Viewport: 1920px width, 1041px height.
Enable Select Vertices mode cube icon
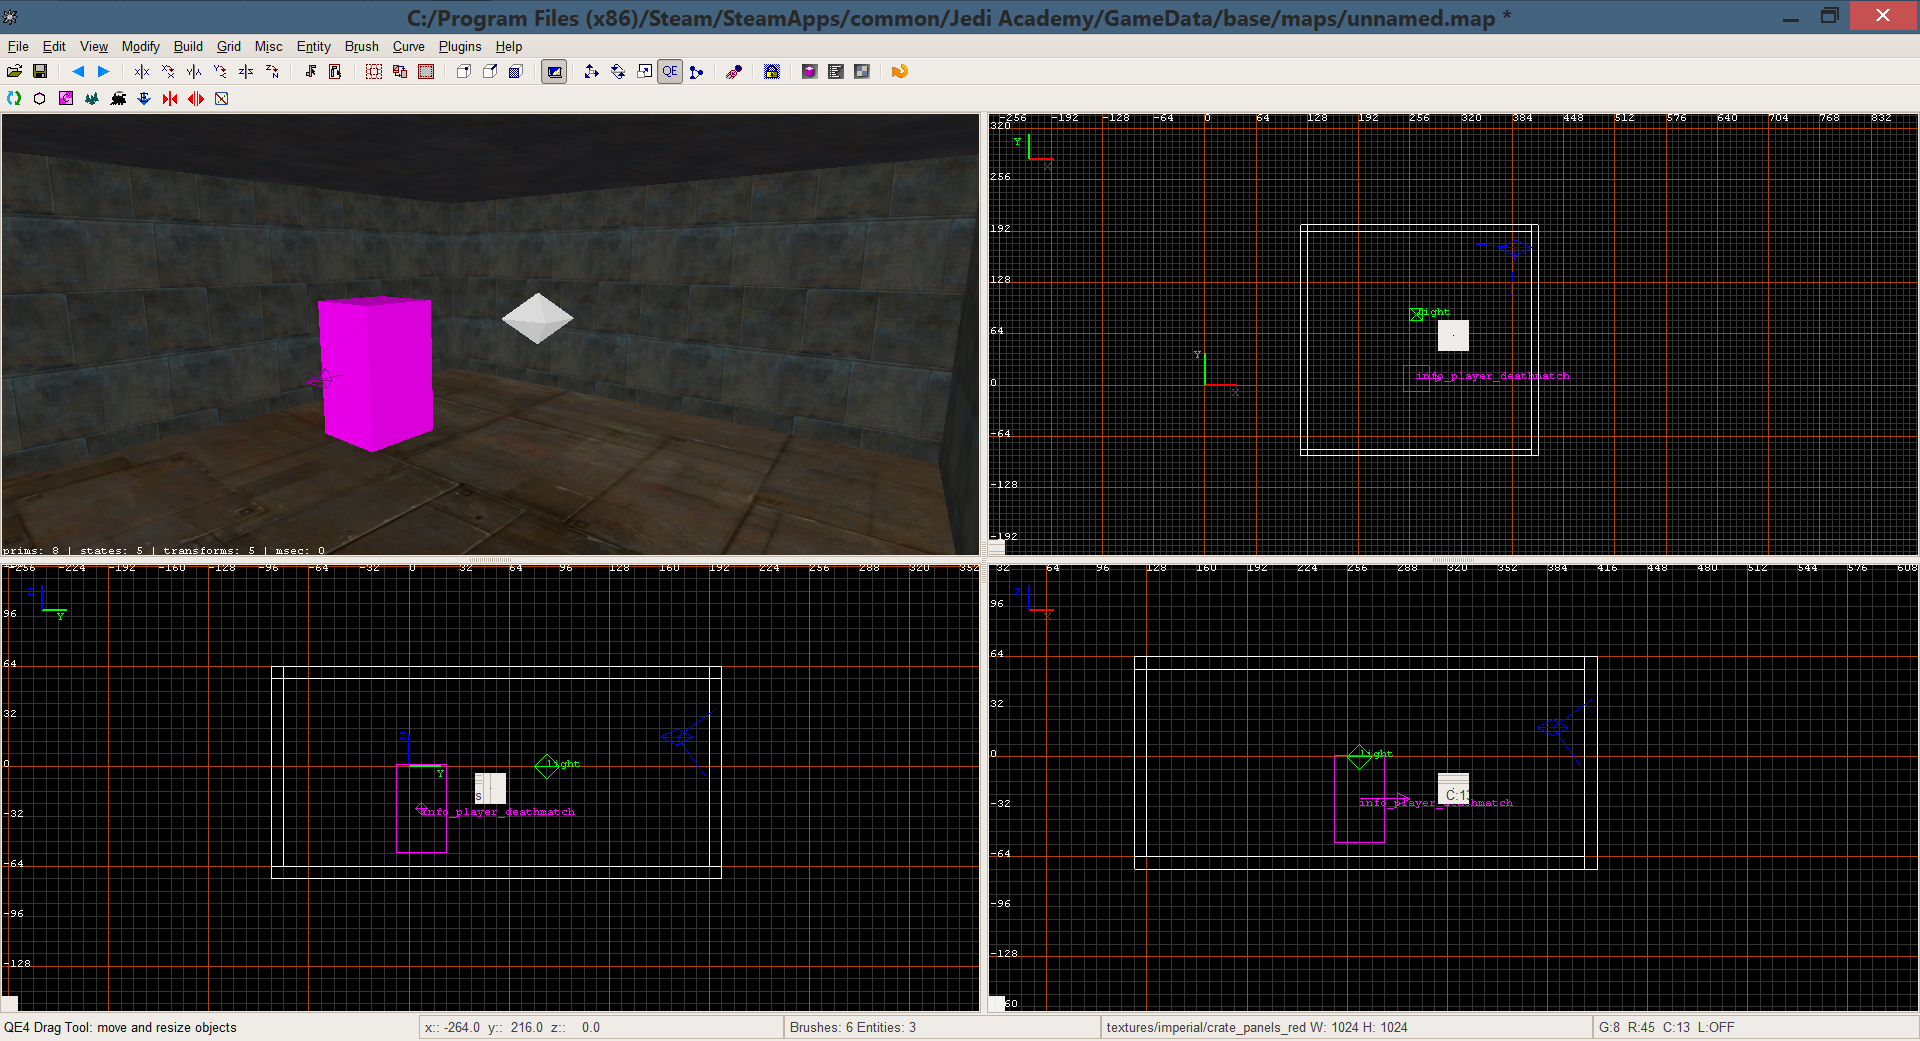pos(464,71)
